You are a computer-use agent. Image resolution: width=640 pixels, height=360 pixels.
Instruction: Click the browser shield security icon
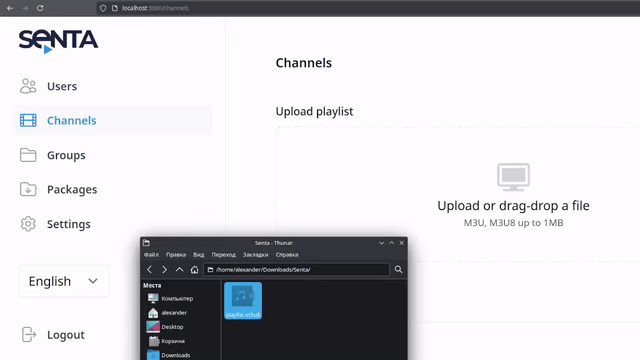coord(103,8)
